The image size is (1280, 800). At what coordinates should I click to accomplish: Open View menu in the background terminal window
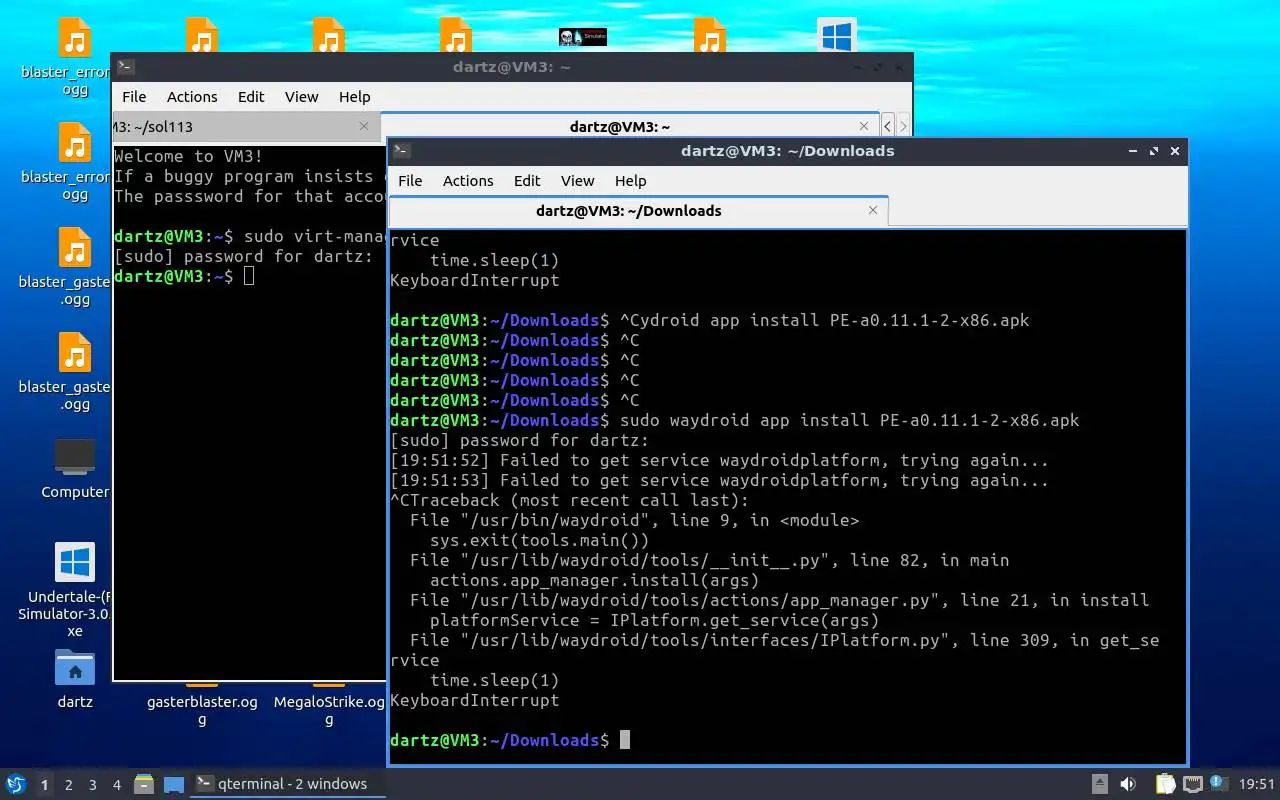301,97
